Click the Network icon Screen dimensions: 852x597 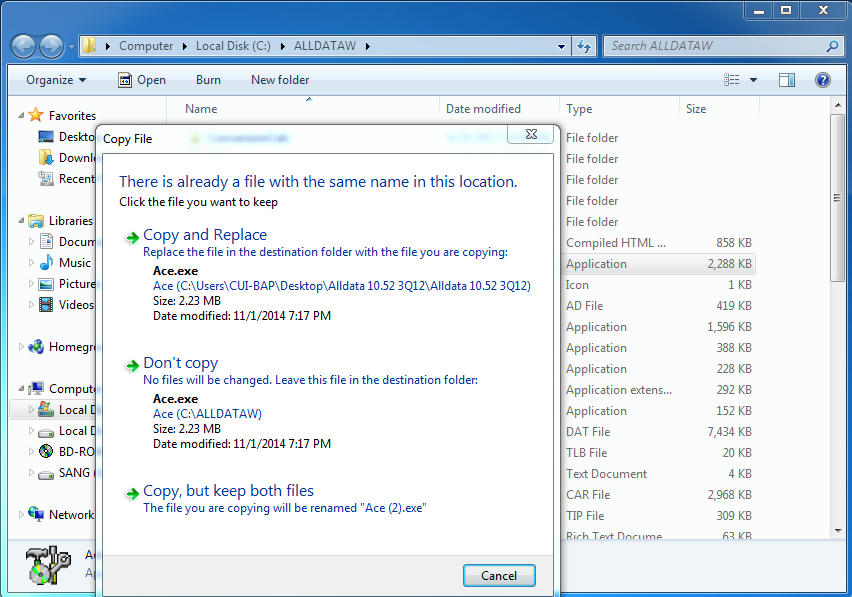[36, 514]
